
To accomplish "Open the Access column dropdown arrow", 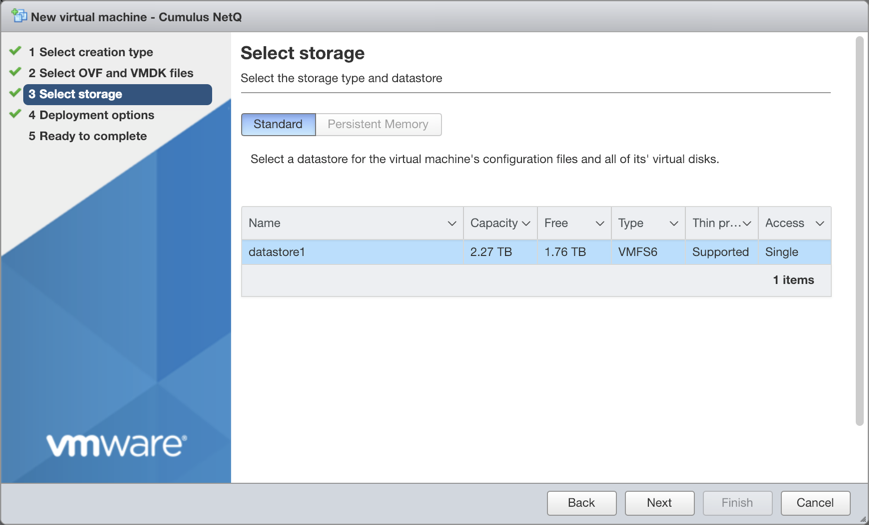I will [x=820, y=224].
